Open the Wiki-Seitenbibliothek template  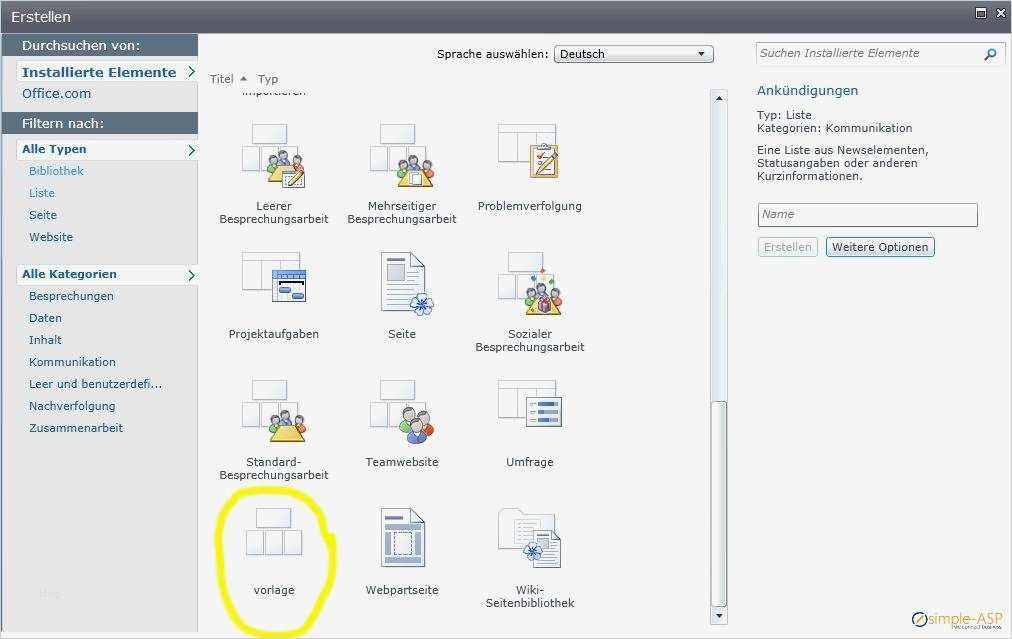pos(529,539)
